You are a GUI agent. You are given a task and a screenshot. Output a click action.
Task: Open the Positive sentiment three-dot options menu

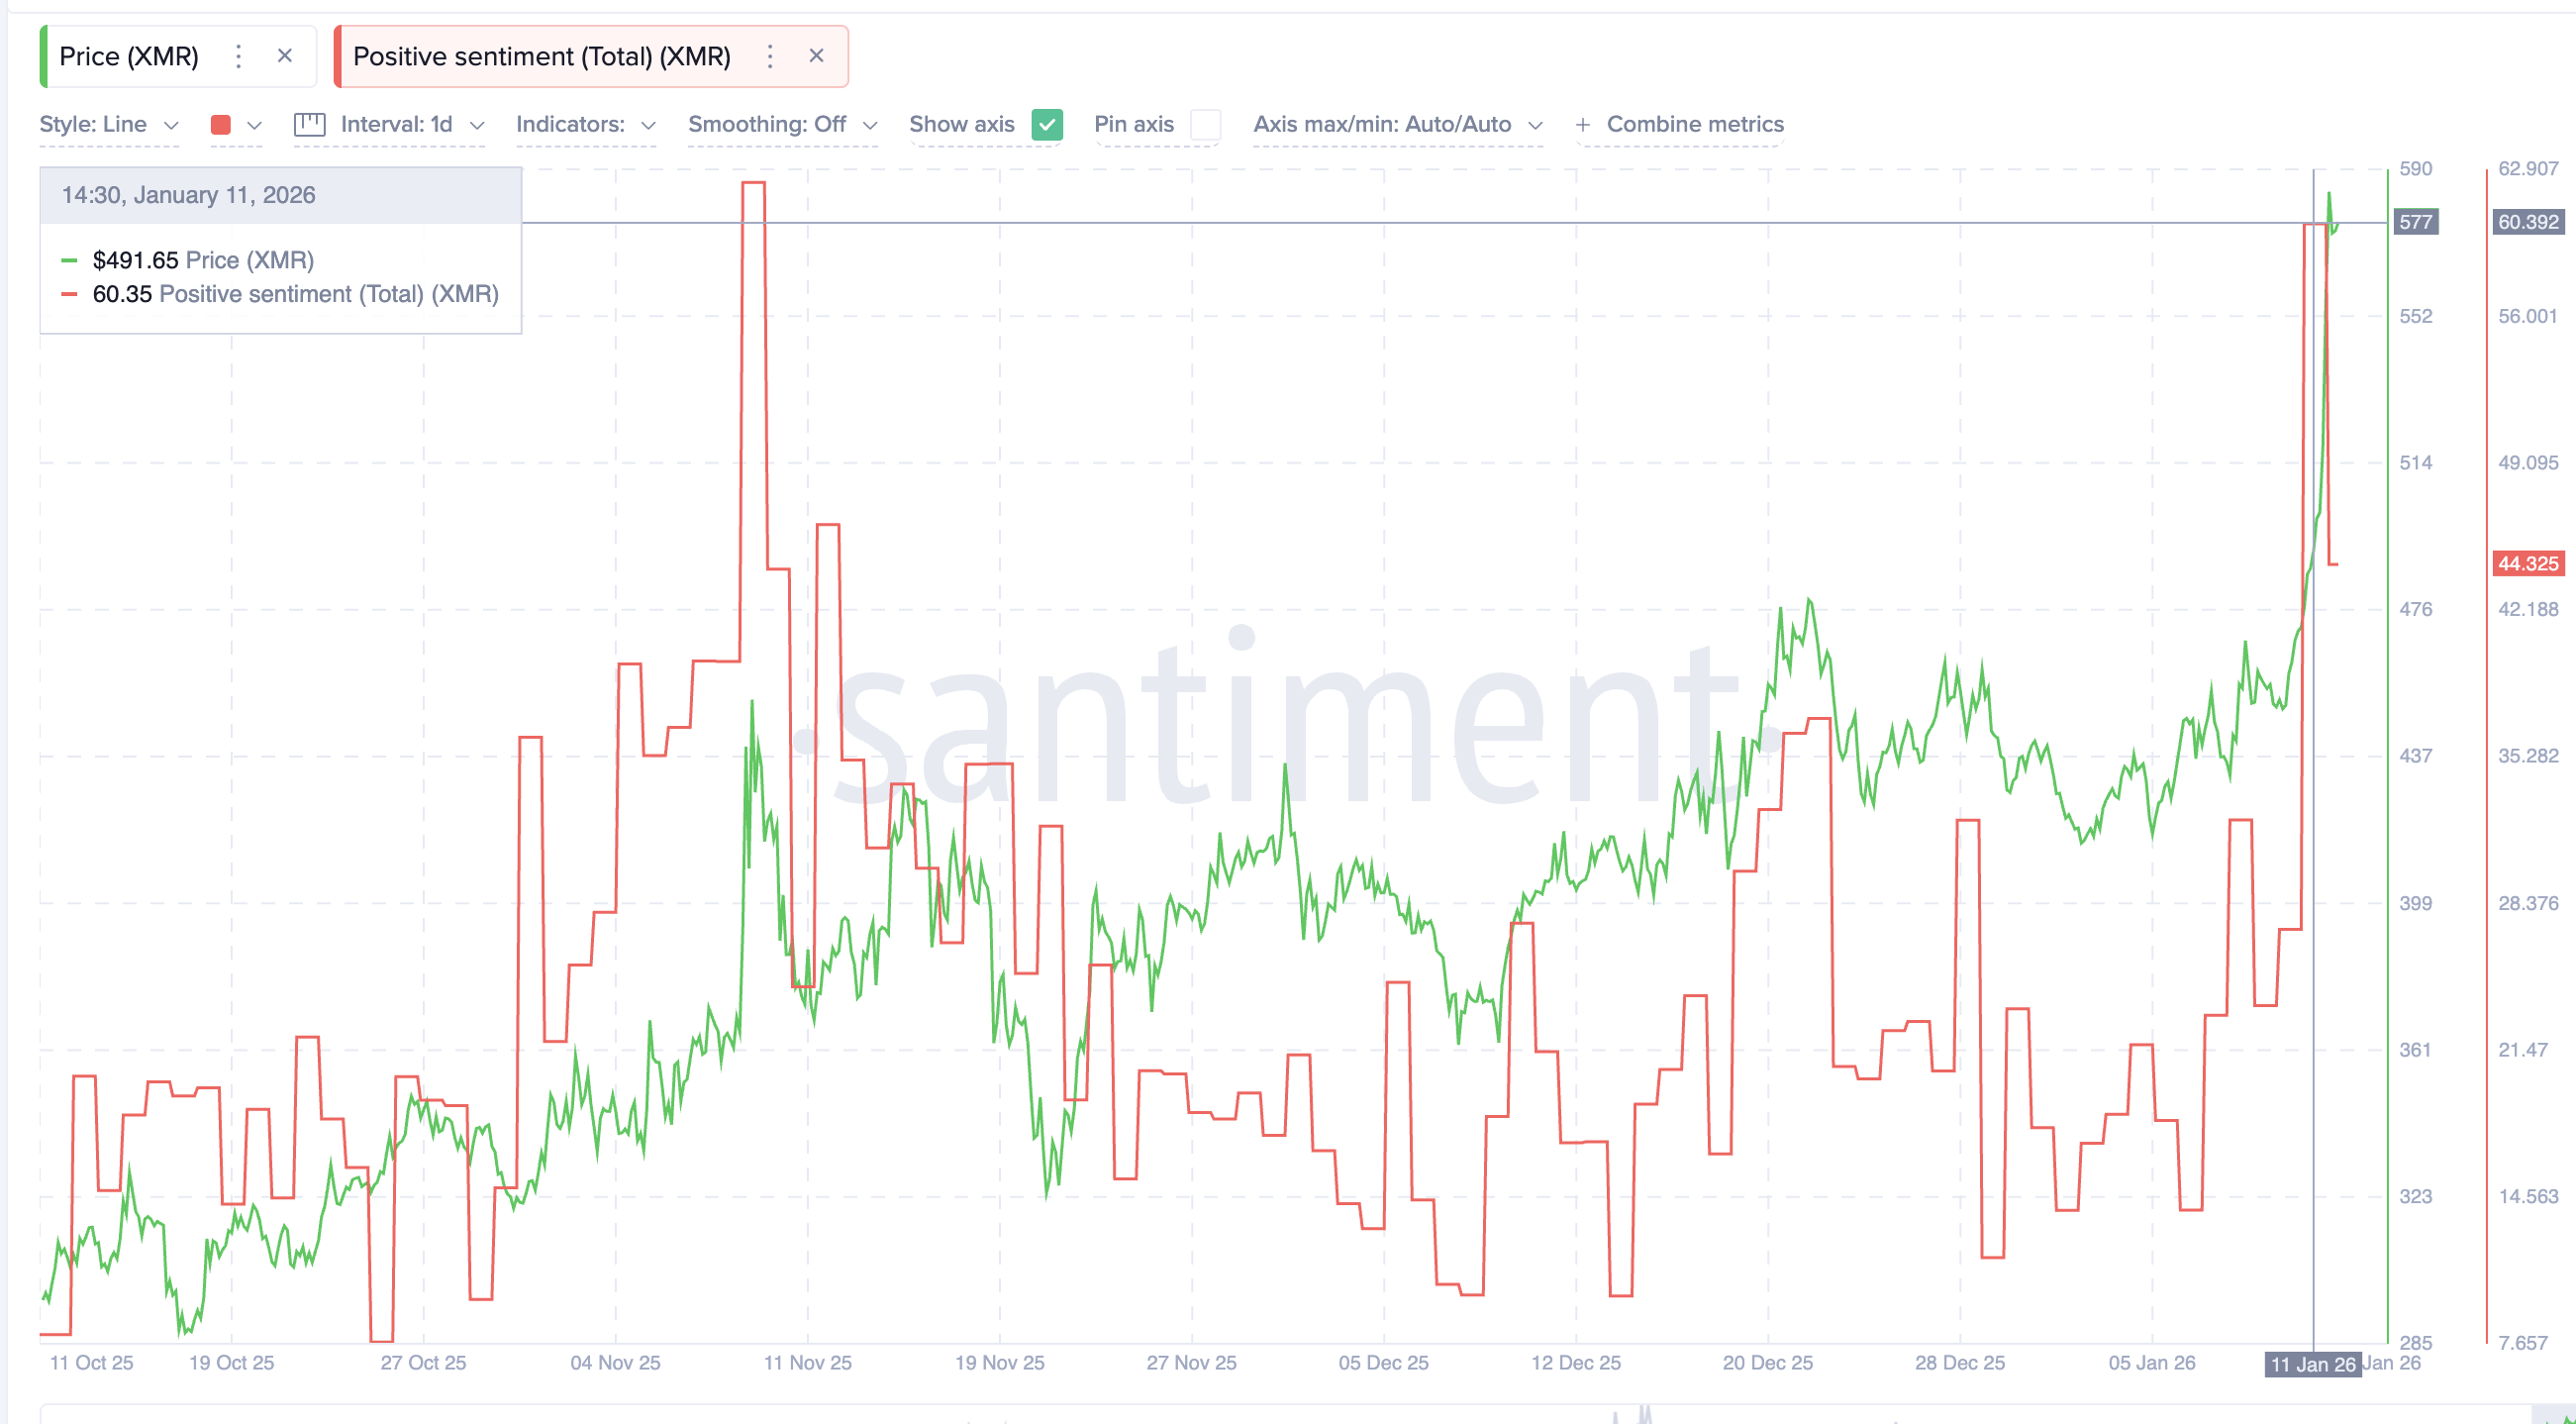(770, 56)
